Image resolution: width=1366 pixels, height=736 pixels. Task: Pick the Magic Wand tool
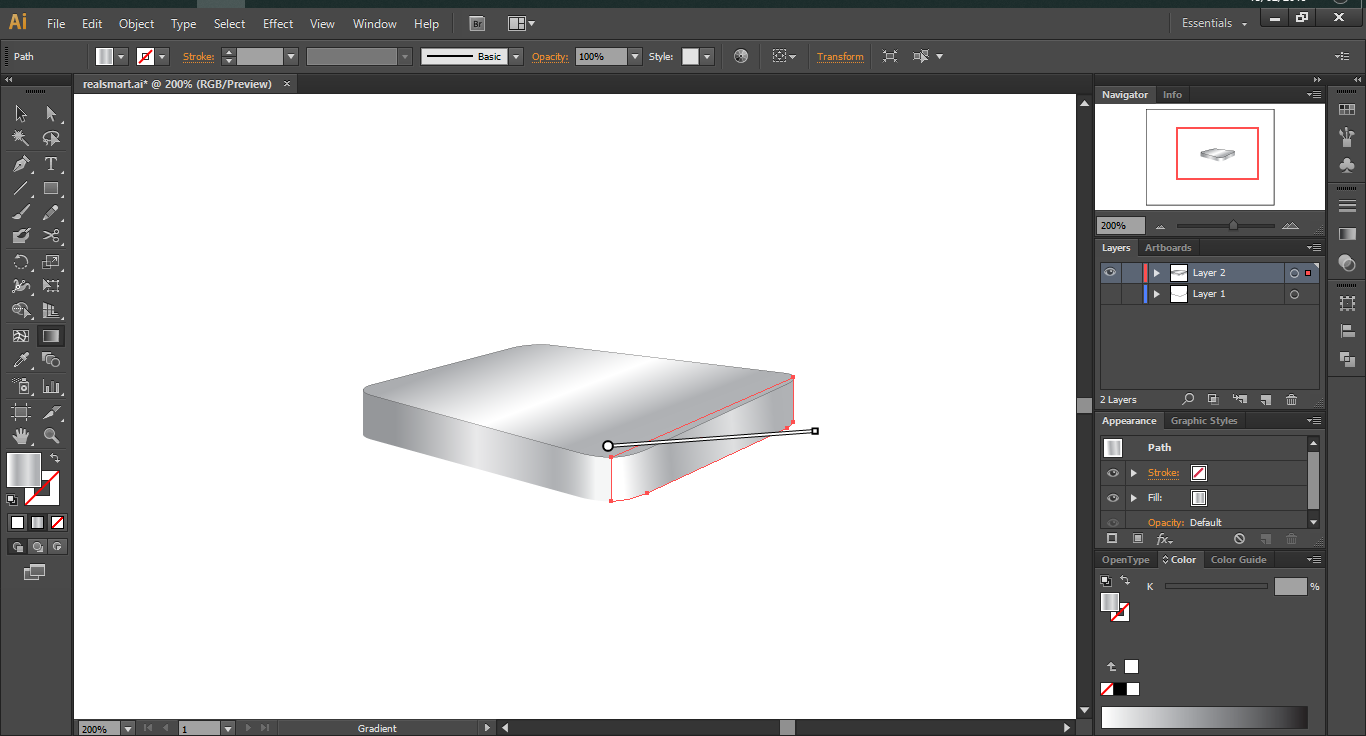[x=21, y=139]
